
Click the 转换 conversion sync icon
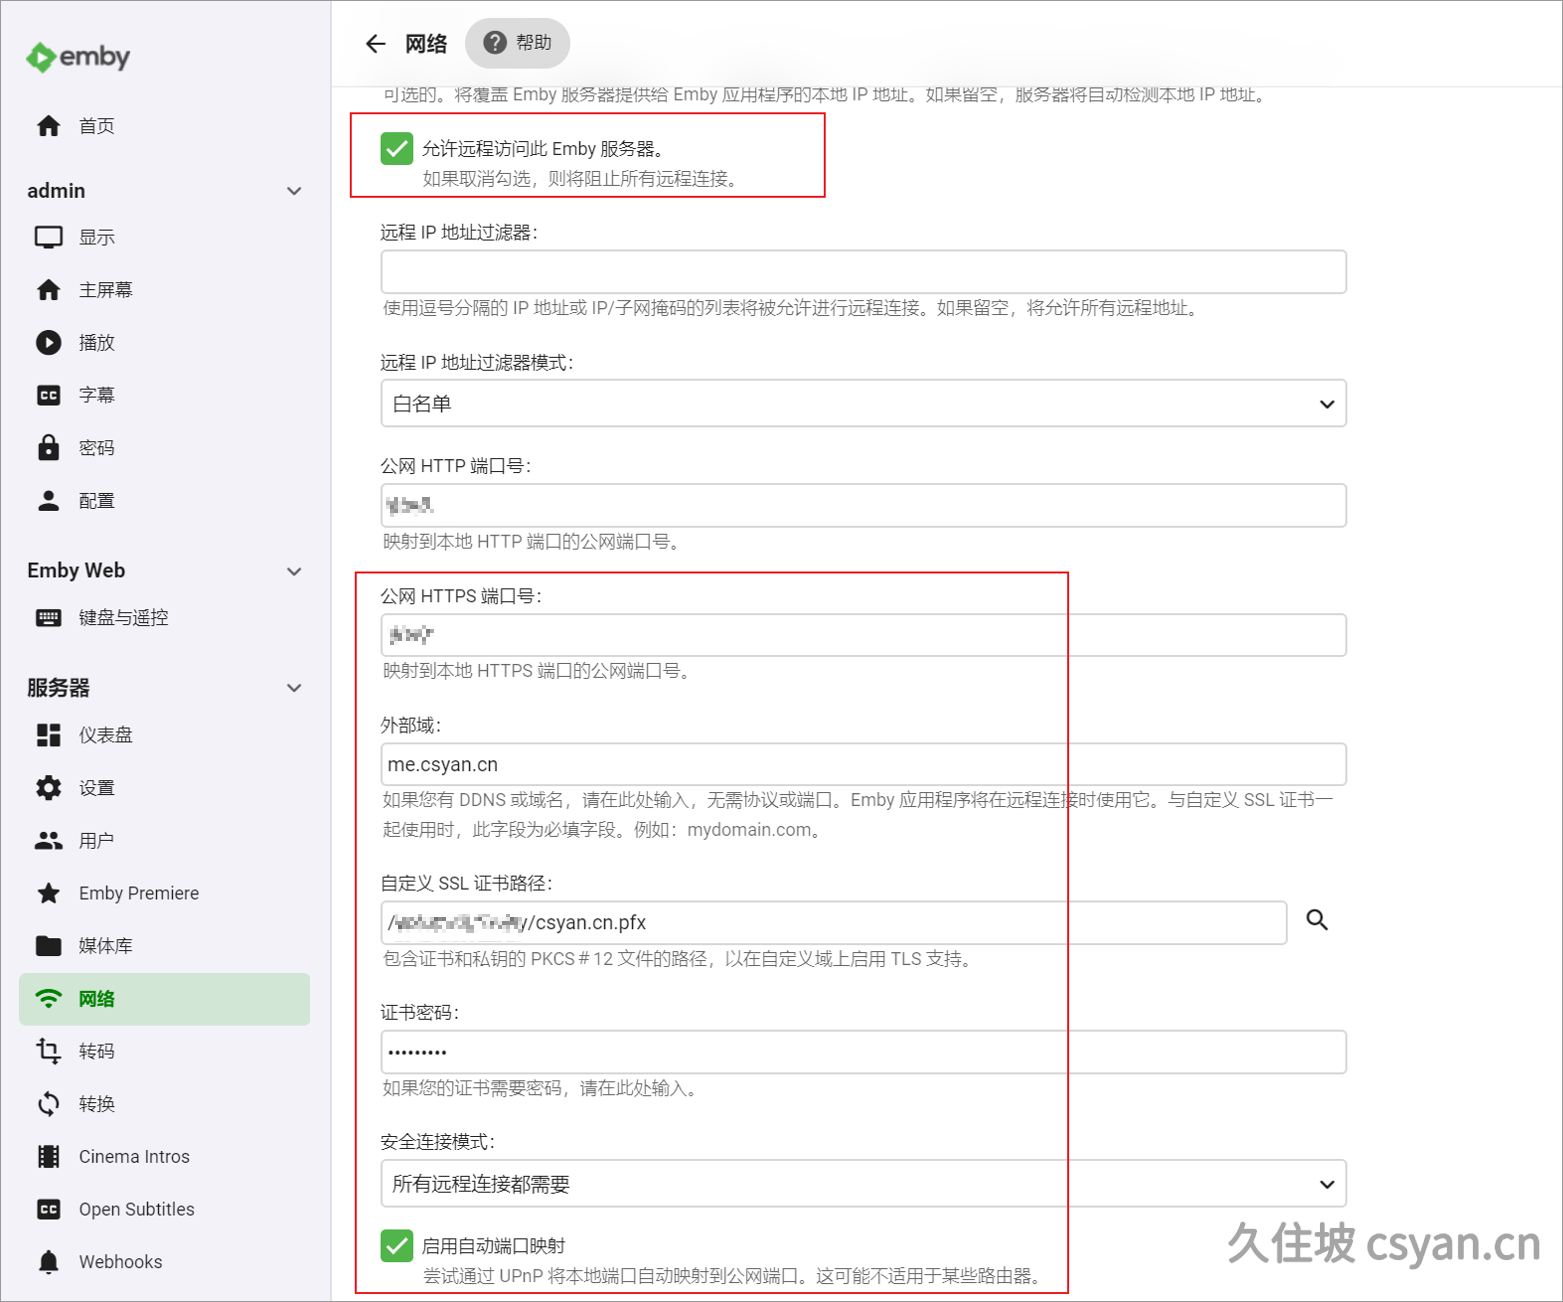(x=48, y=1104)
